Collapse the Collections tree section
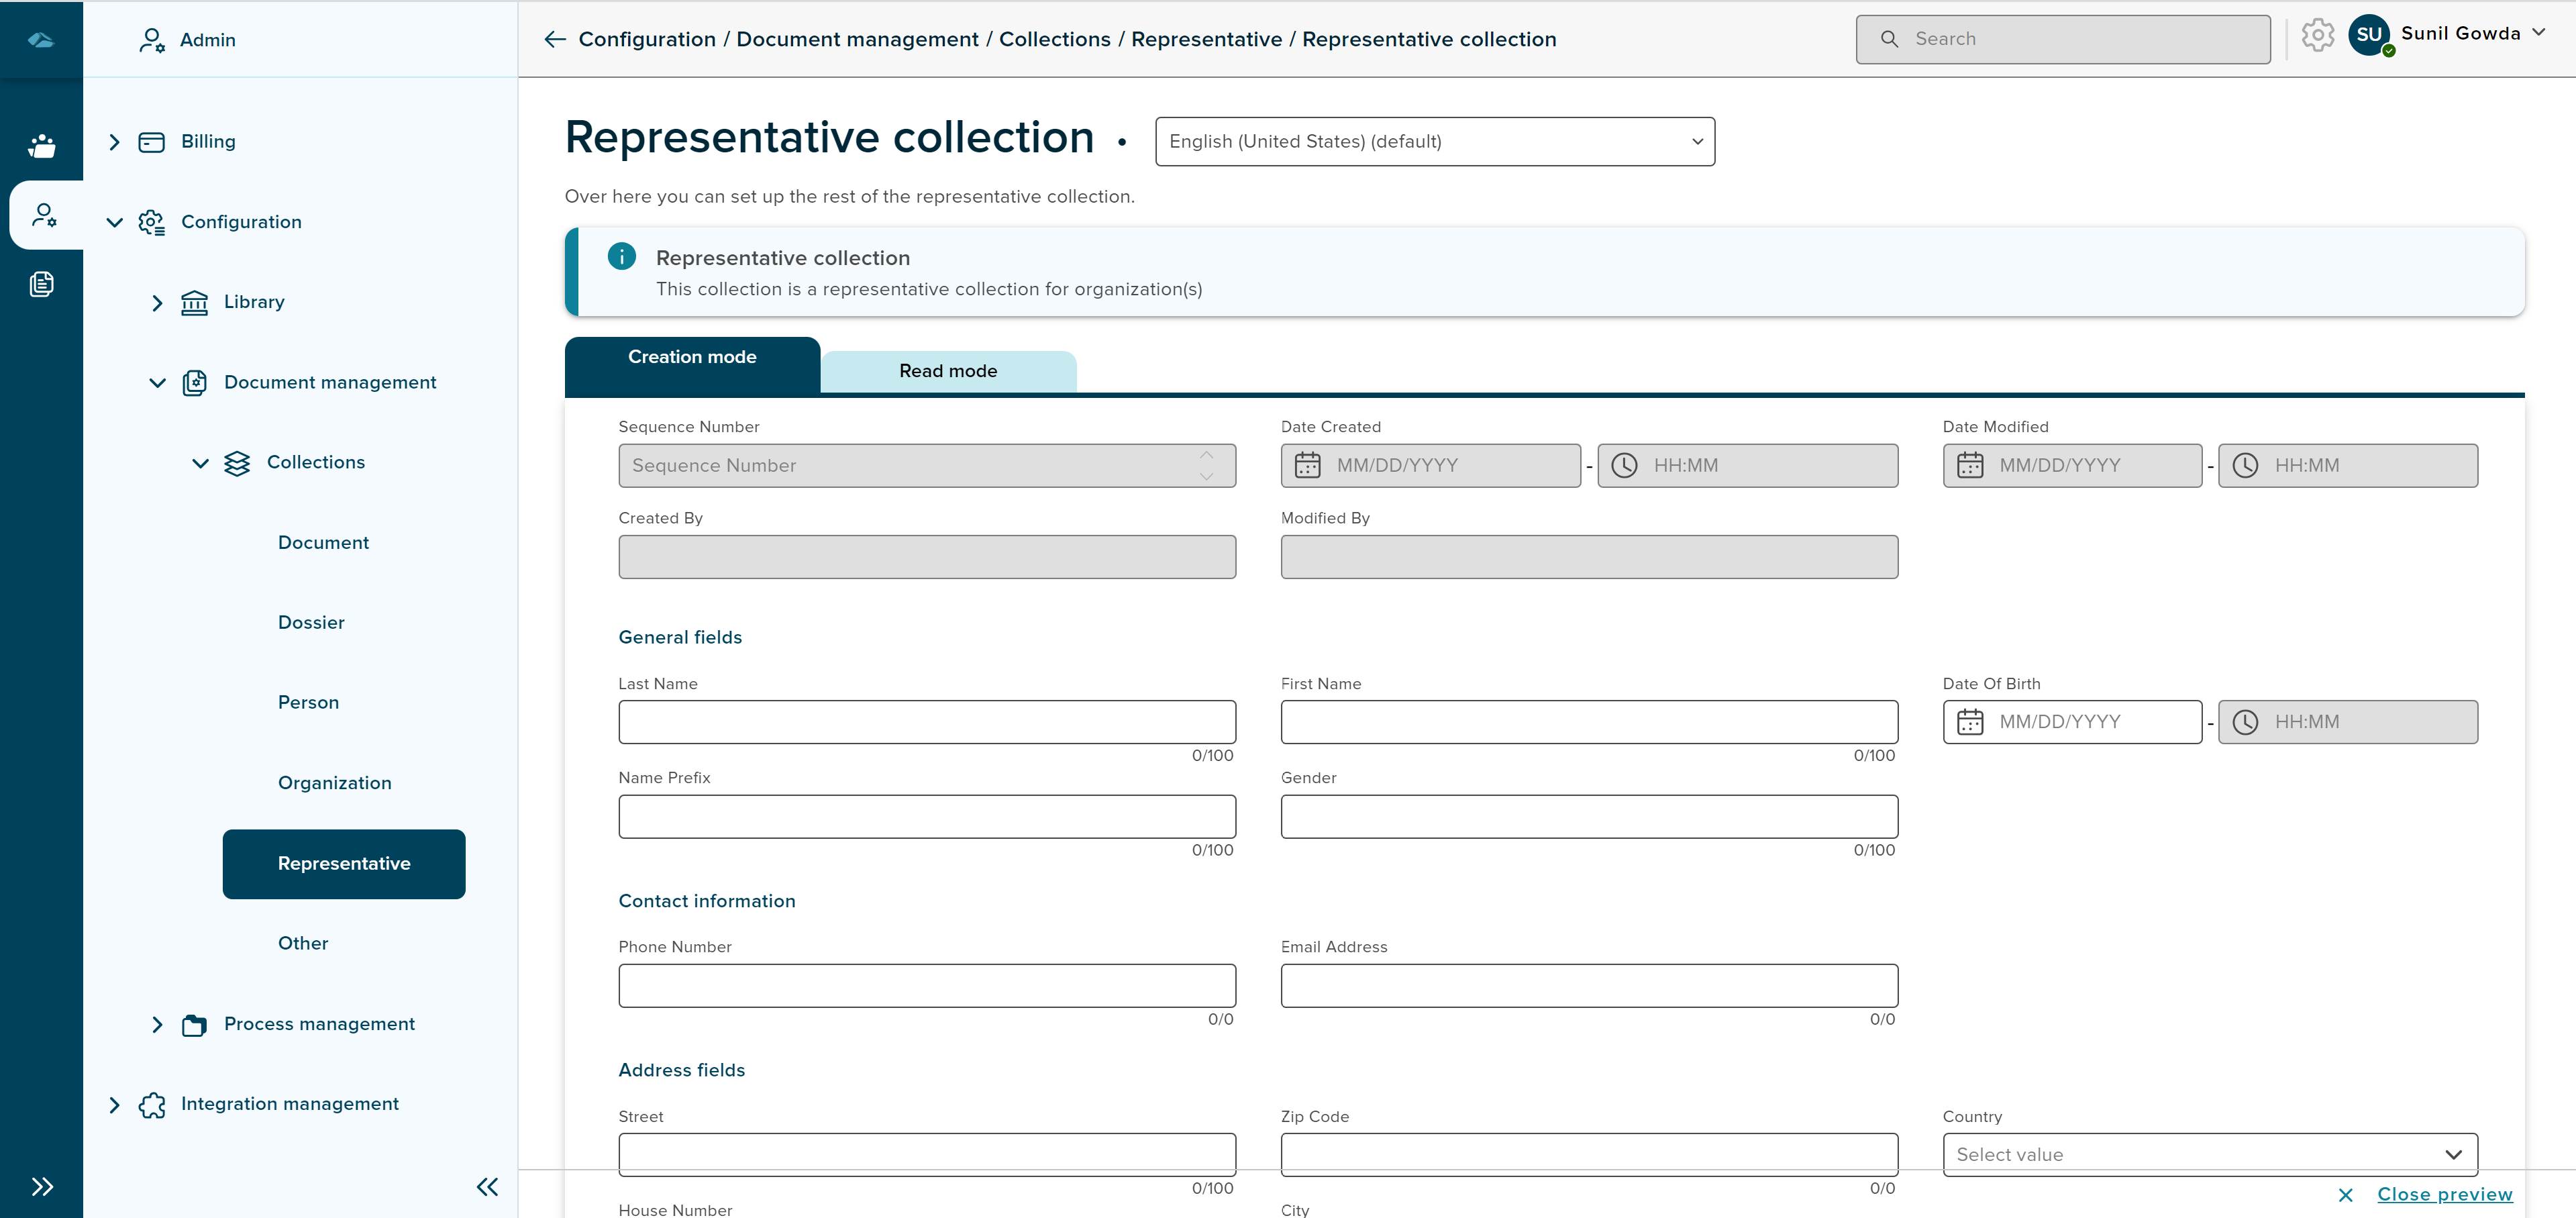The width and height of the screenshot is (2576, 1218). coord(200,463)
